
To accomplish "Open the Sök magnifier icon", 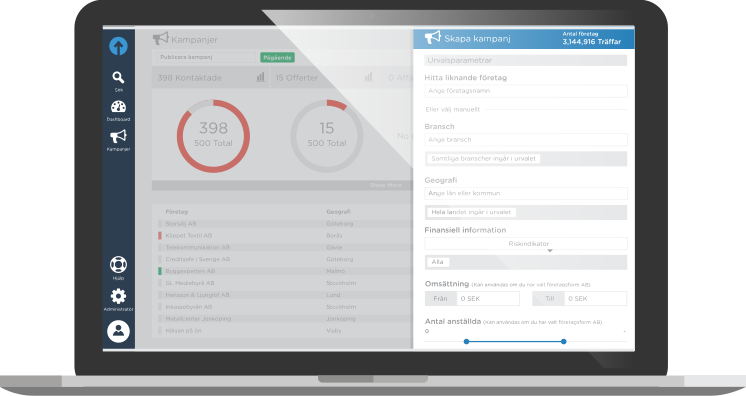I will coord(118,77).
